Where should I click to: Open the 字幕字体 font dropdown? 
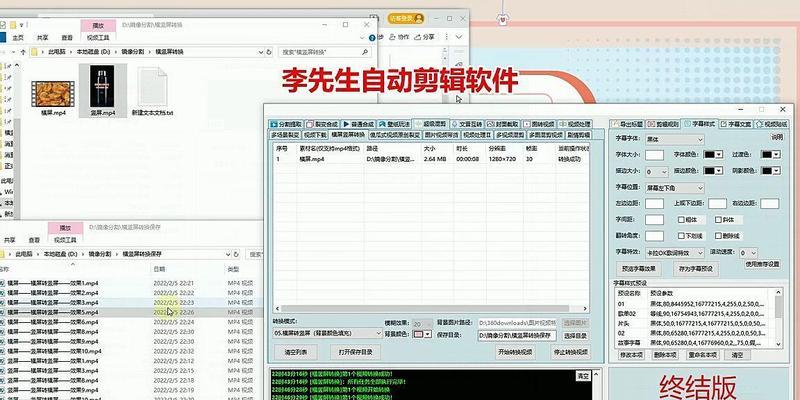point(674,139)
